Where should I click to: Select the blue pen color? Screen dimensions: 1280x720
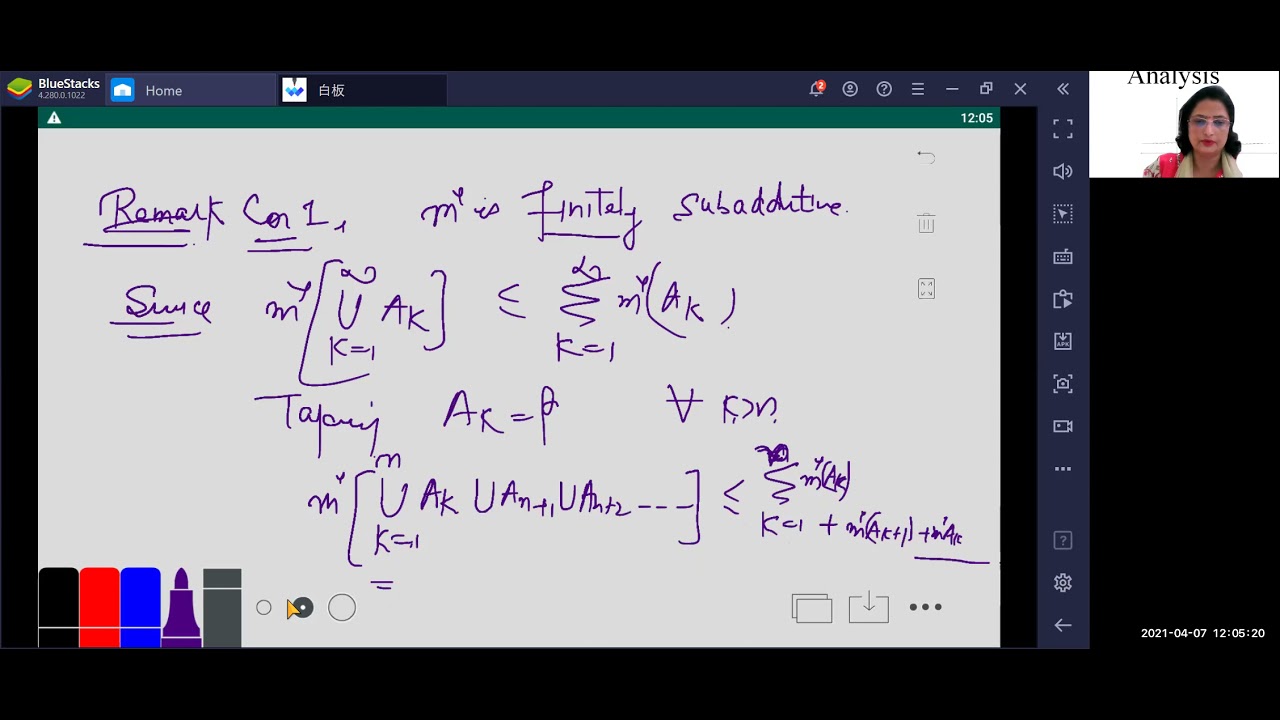click(140, 607)
